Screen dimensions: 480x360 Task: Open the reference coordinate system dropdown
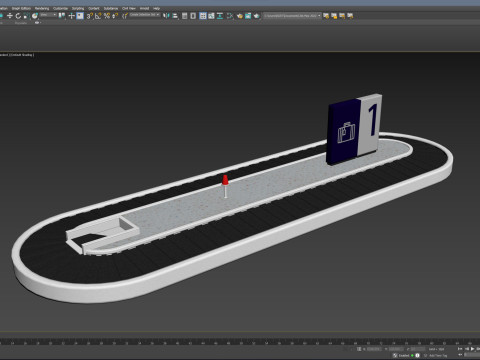[x=48, y=15]
